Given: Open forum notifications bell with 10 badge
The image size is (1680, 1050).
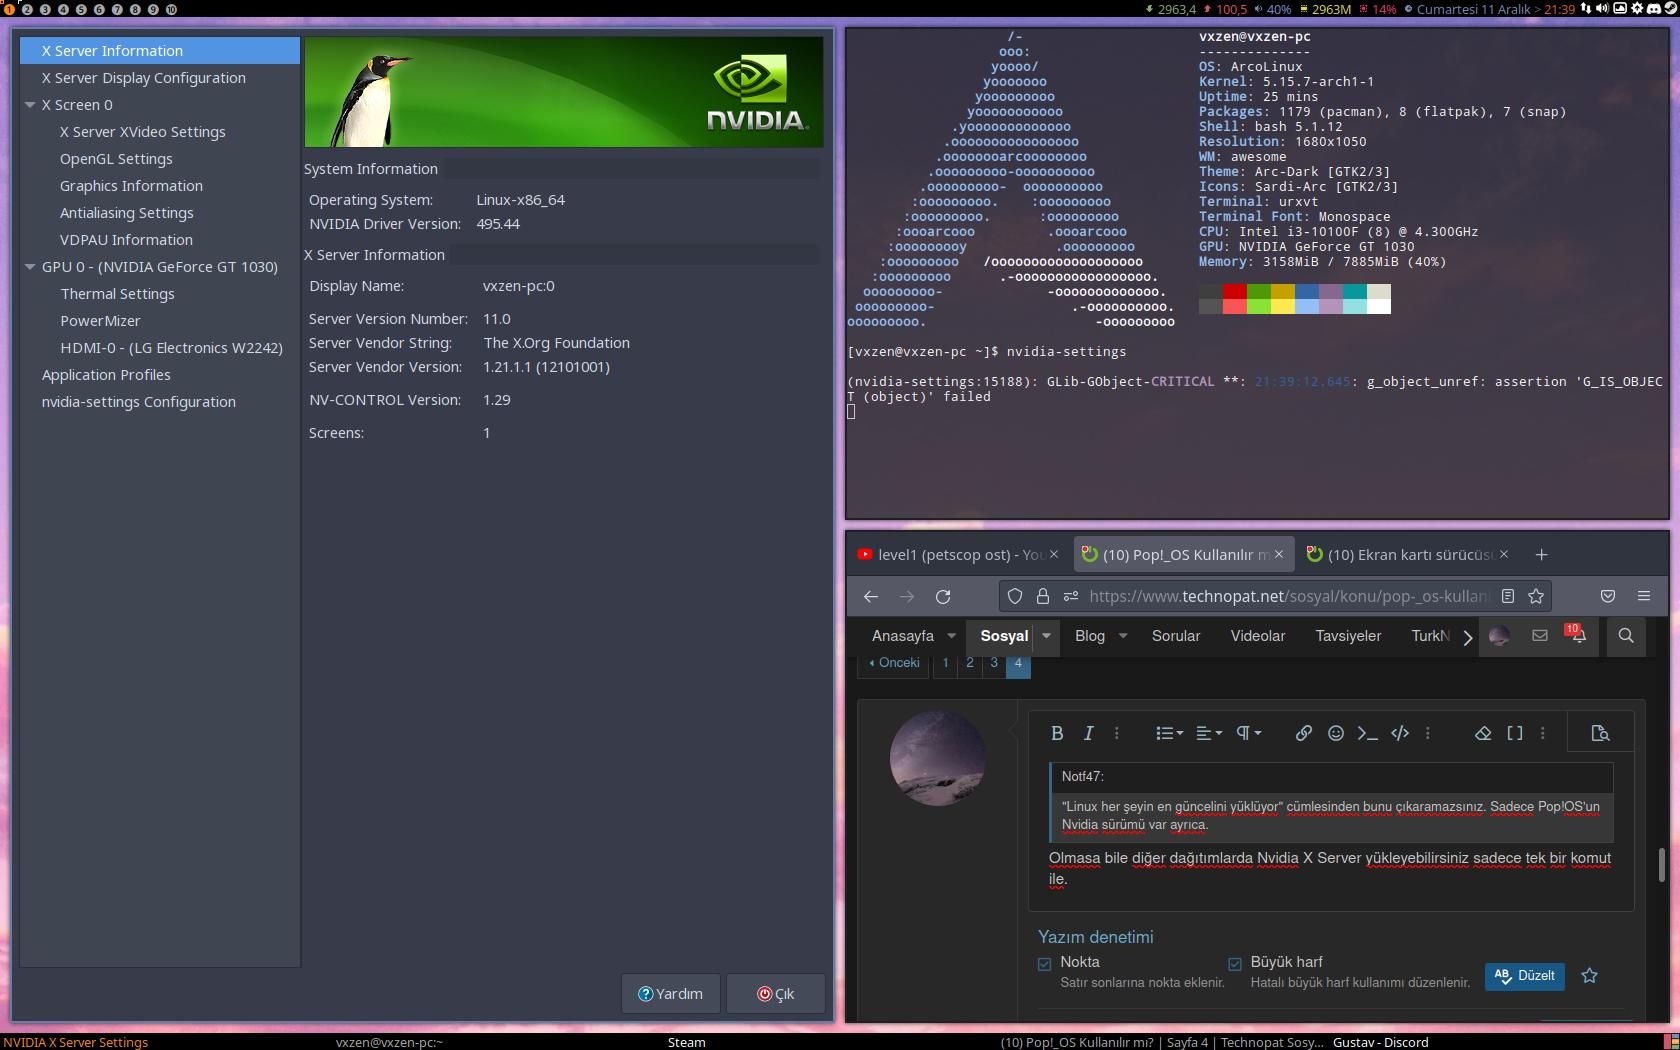Looking at the screenshot, I should [1578, 635].
